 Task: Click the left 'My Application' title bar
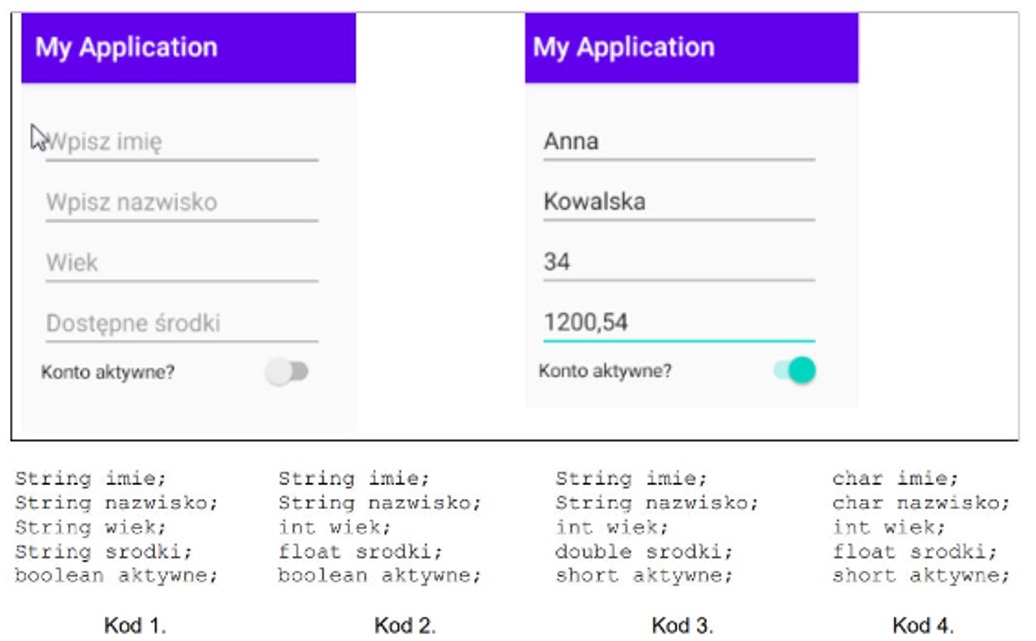188,48
